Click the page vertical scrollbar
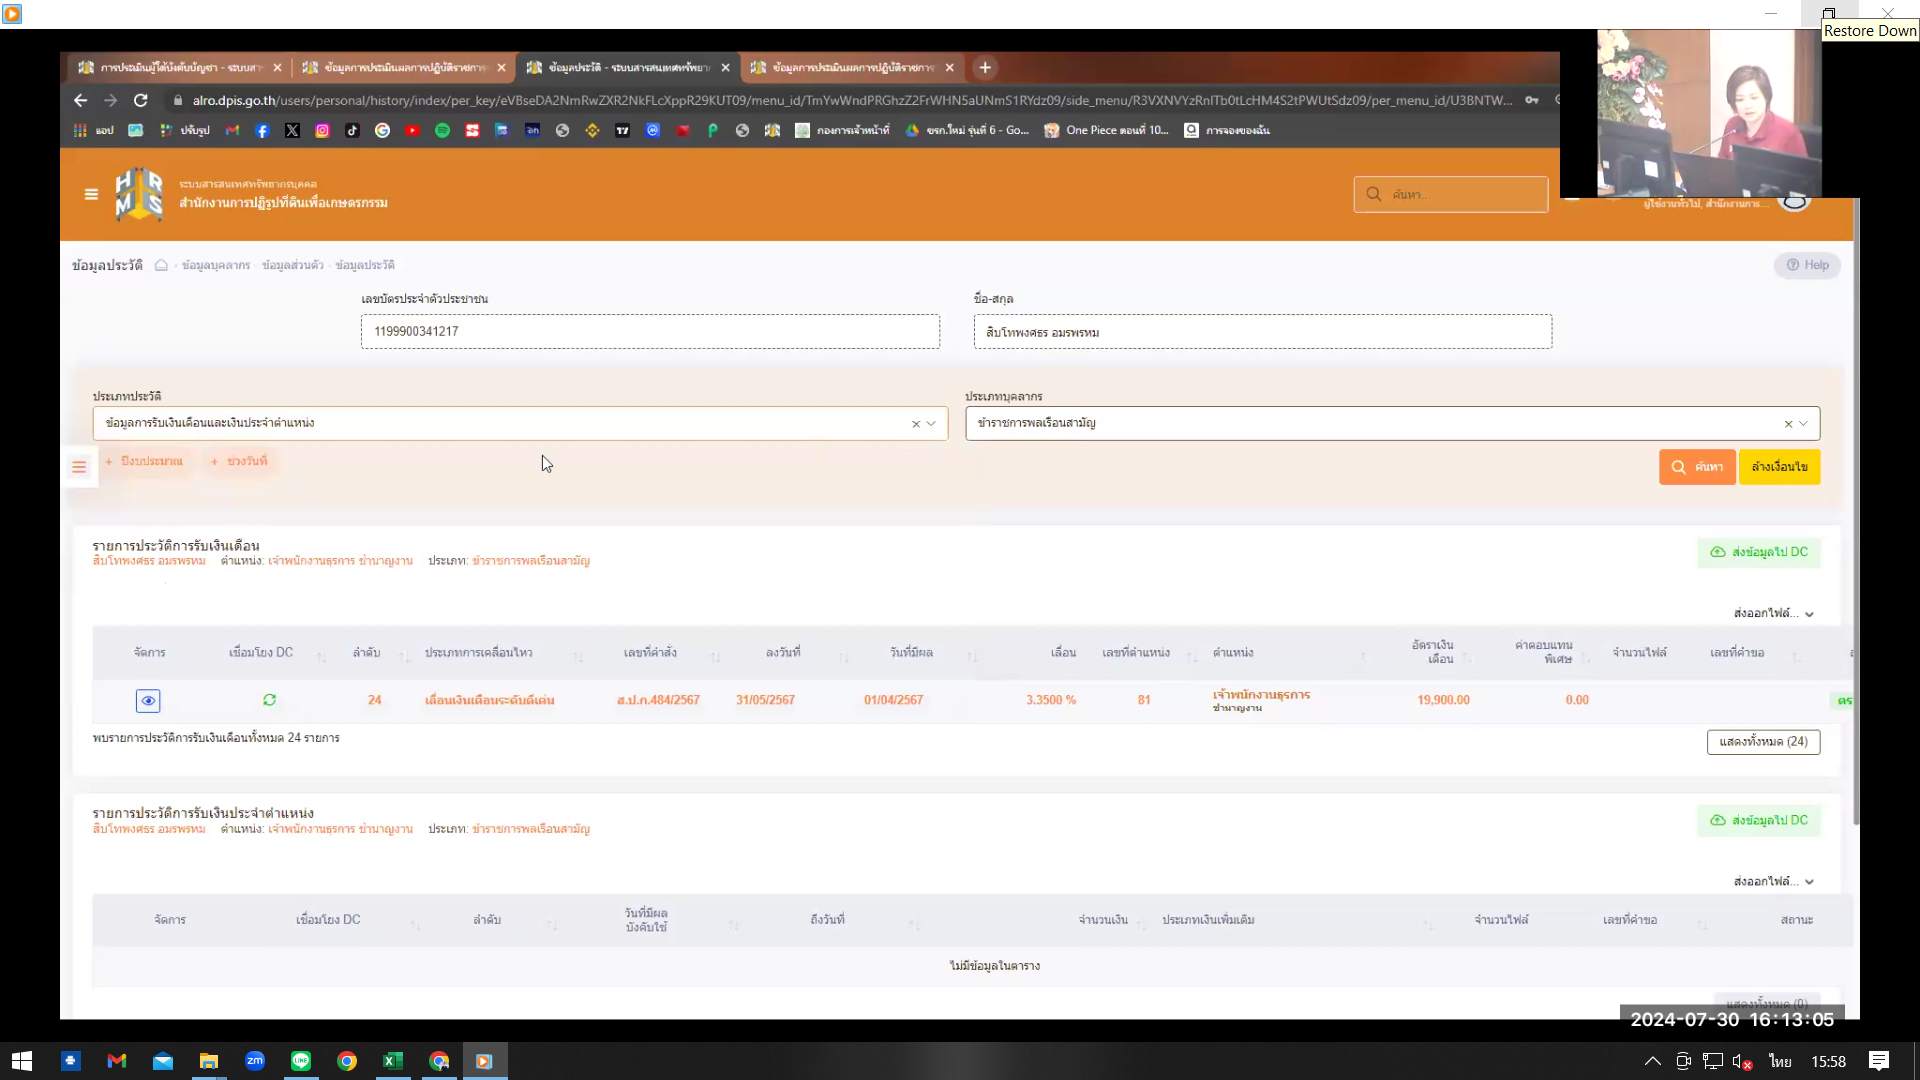 click(1856, 510)
